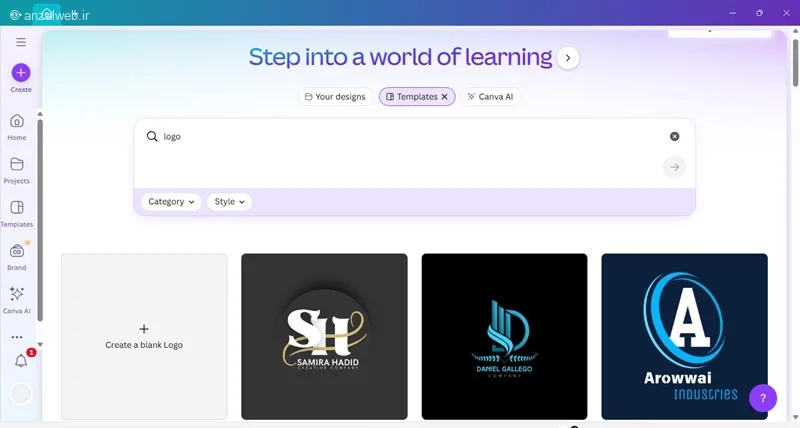
Task: Click the Step into a world of learning headline
Action: point(401,57)
